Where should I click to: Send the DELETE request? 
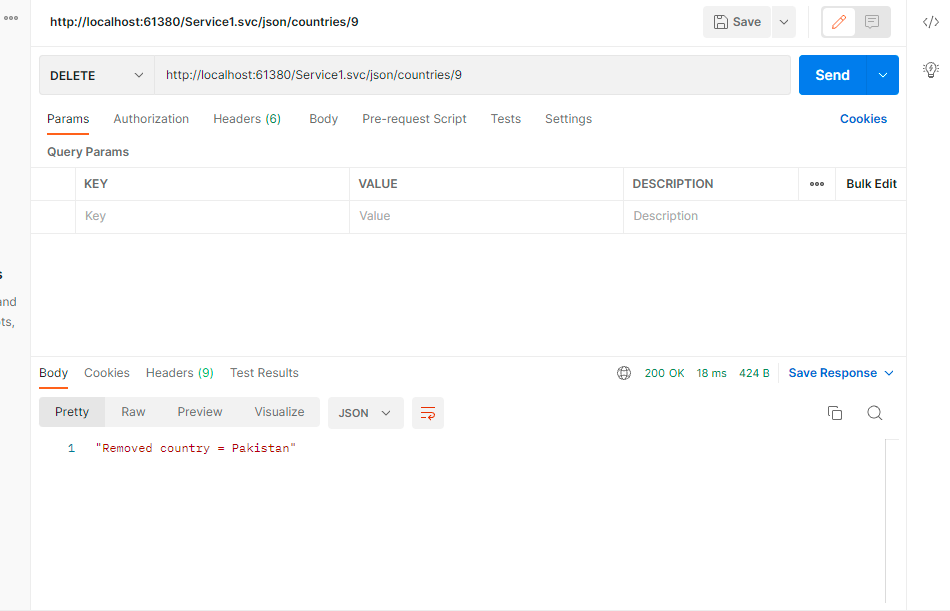pos(832,75)
